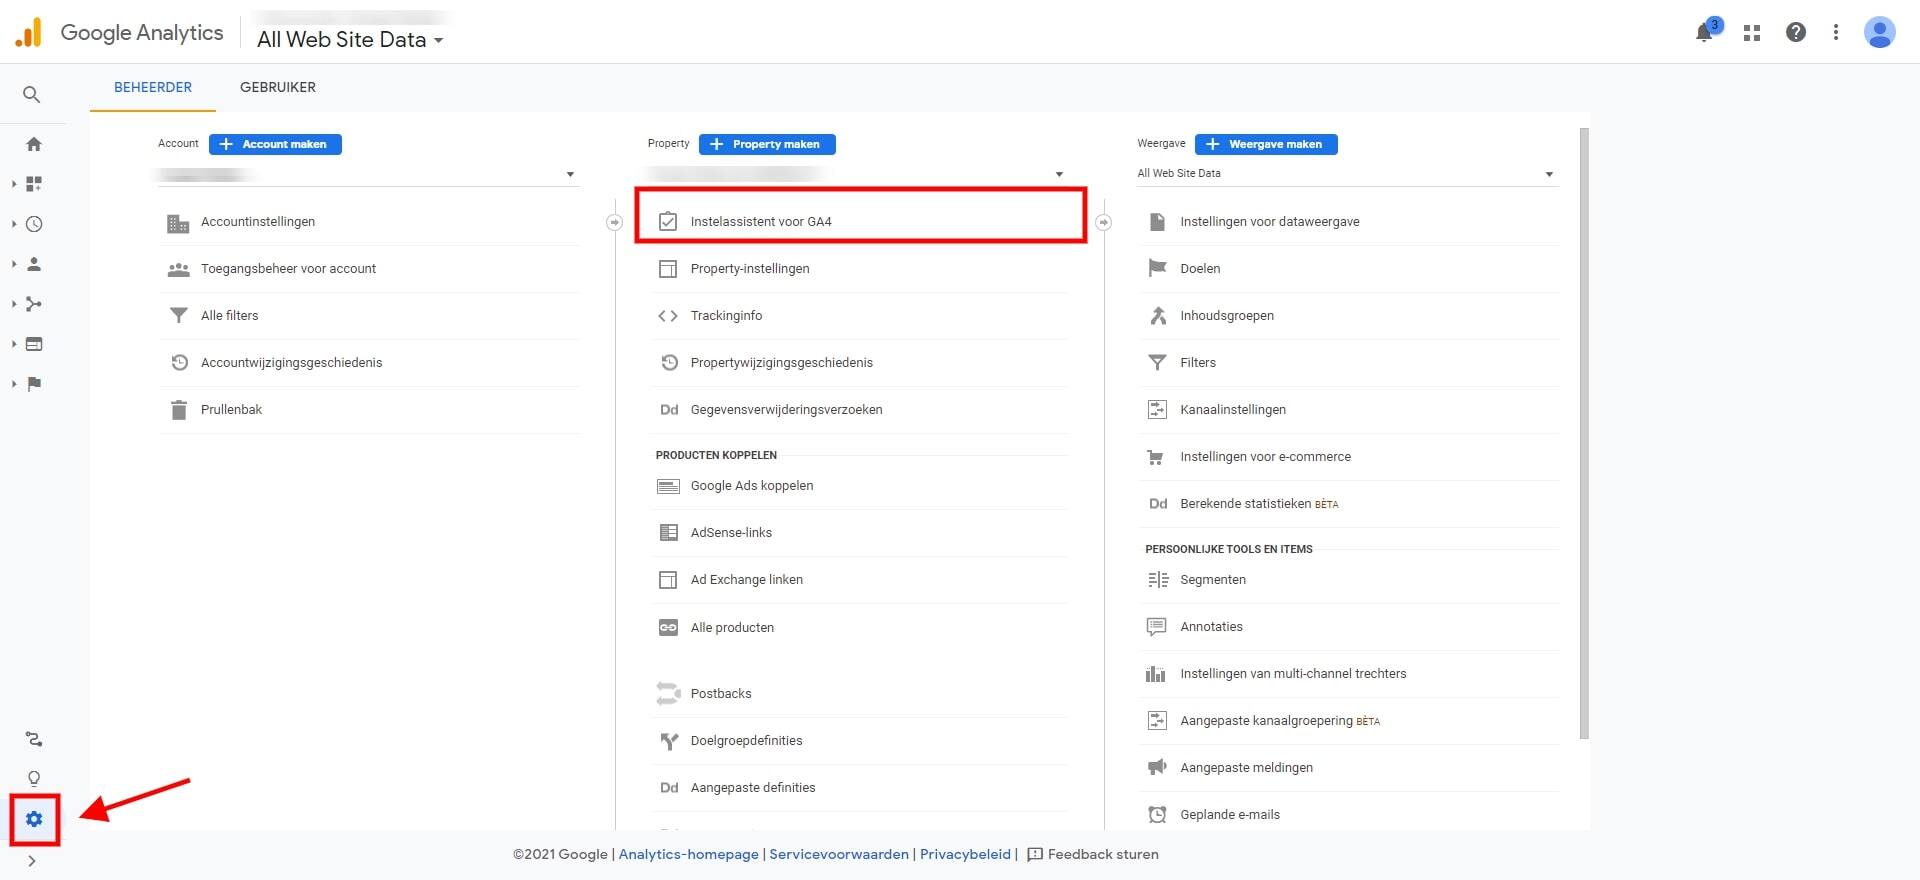Open the user account avatar
Viewport: 1920px width, 880px height.
(x=1880, y=32)
